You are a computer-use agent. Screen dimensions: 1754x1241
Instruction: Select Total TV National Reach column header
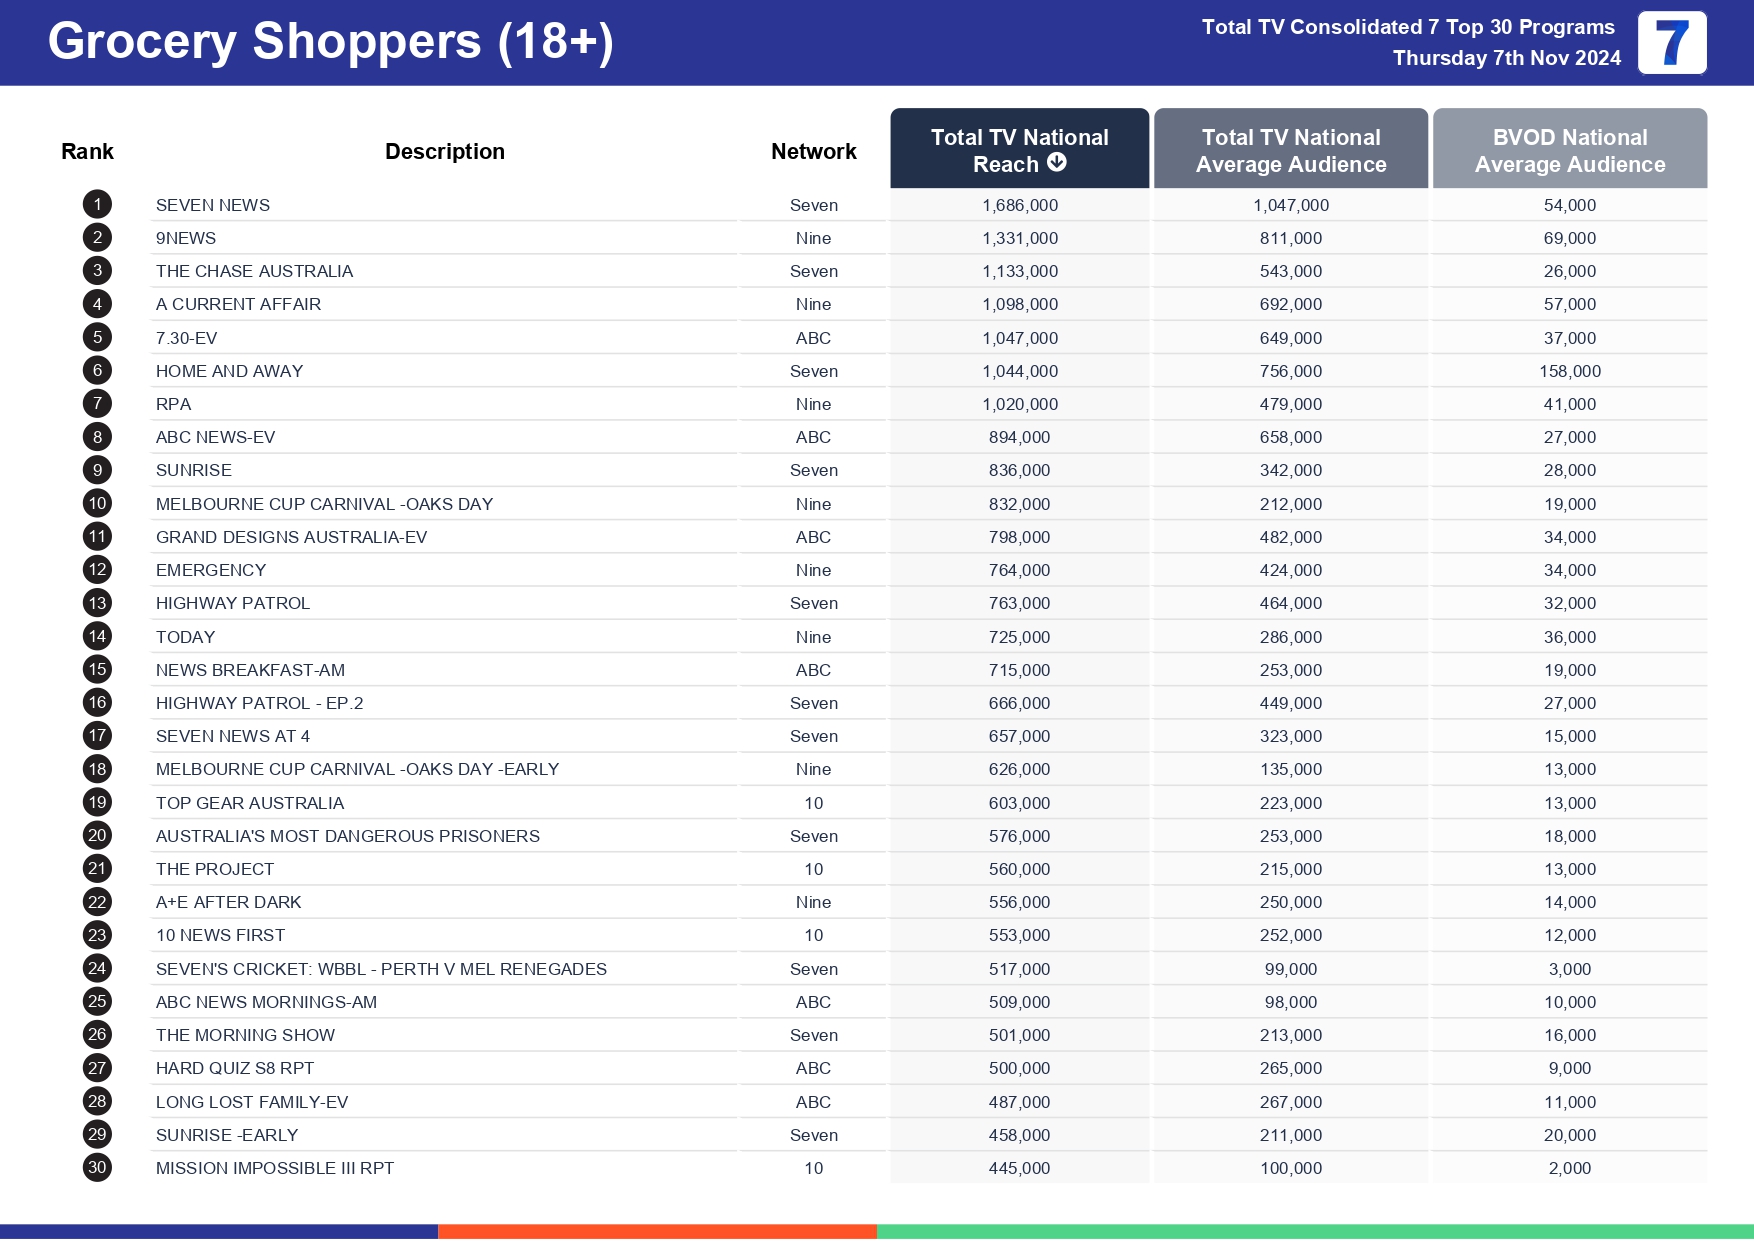point(1019,149)
